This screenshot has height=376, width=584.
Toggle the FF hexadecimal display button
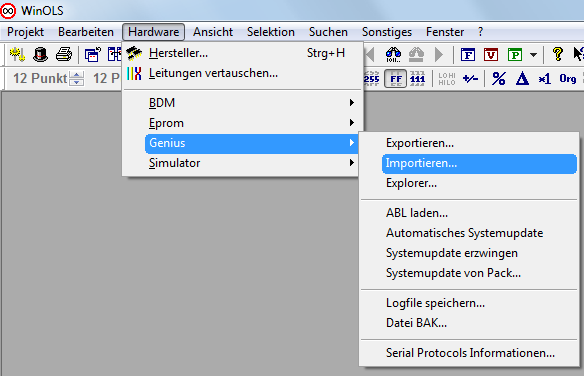[x=396, y=79]
